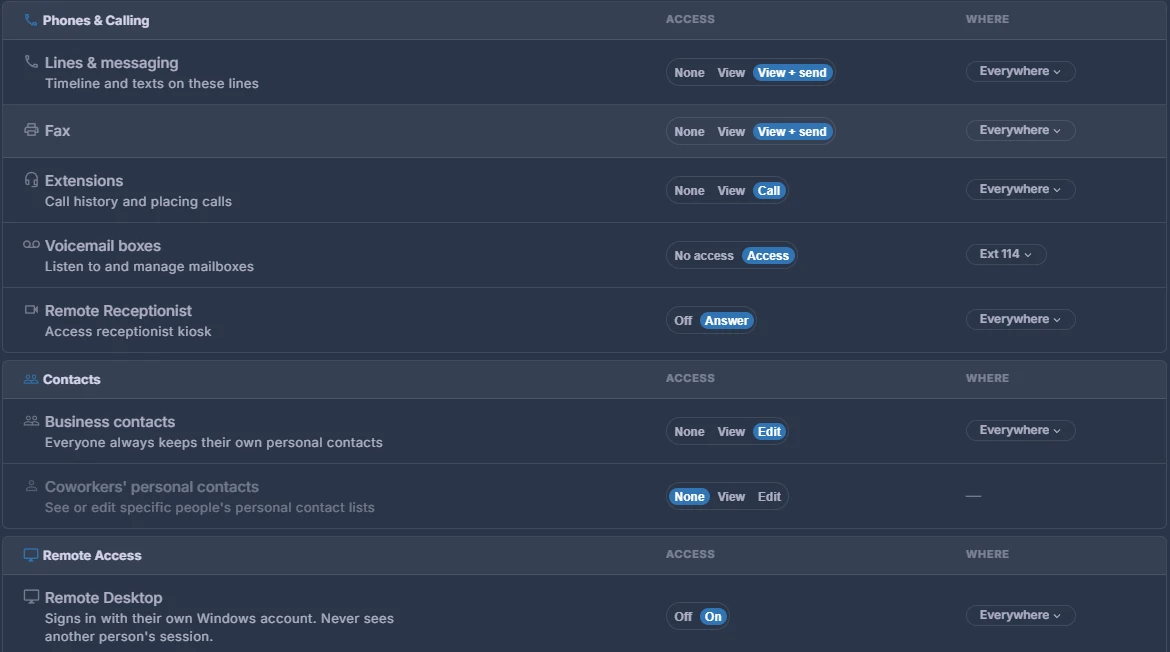Image resolution: width=1170 pixels, height=652 pixels.
Task: Select Edit access for Business contacts
Action: 769,431
